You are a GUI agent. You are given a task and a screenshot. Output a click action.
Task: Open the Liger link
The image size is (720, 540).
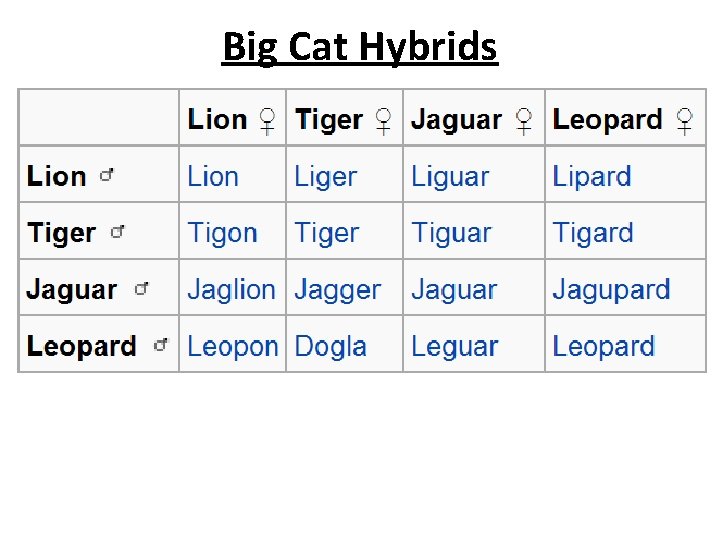click(x=326, y=178)
